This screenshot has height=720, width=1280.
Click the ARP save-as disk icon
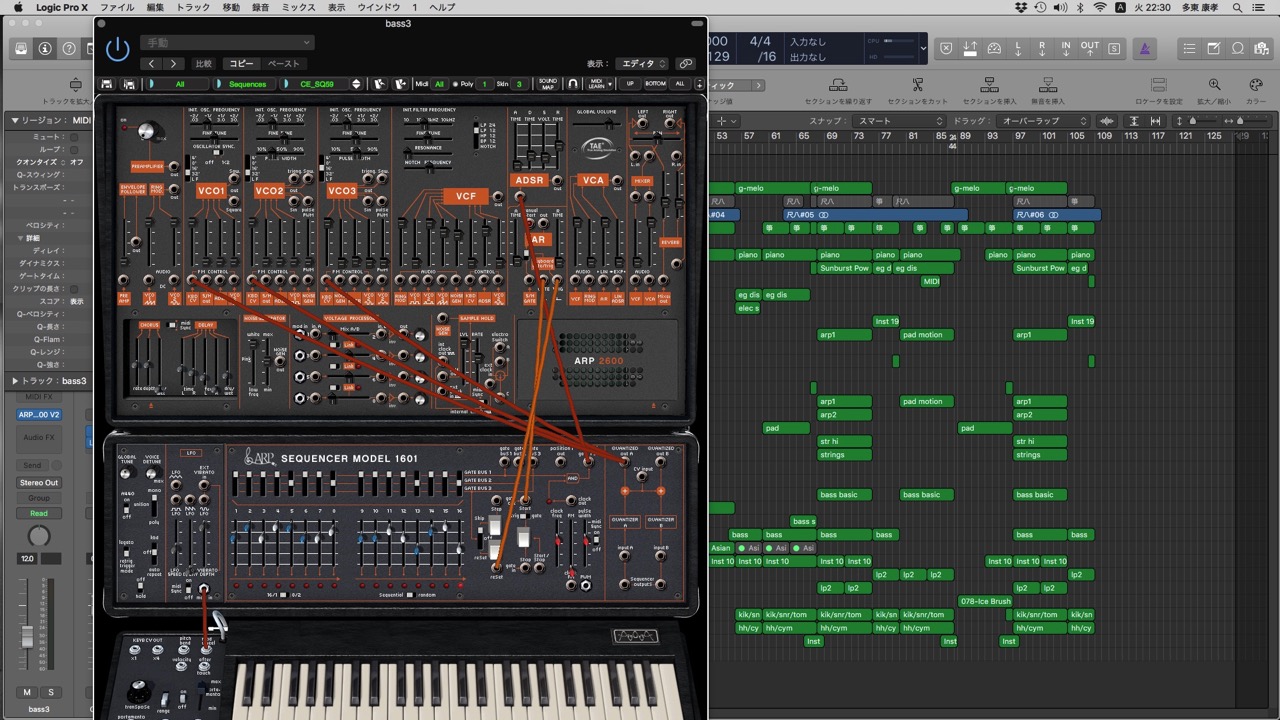127,84
